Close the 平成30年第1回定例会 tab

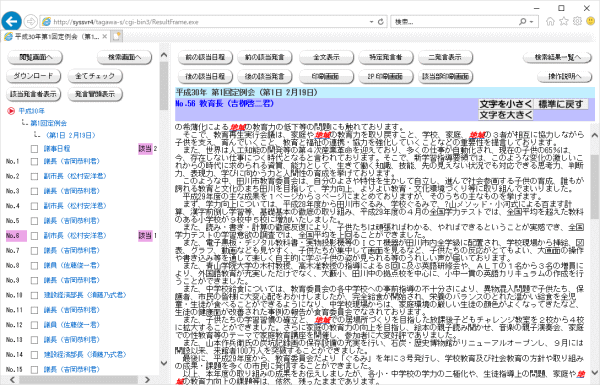[104, 37]
